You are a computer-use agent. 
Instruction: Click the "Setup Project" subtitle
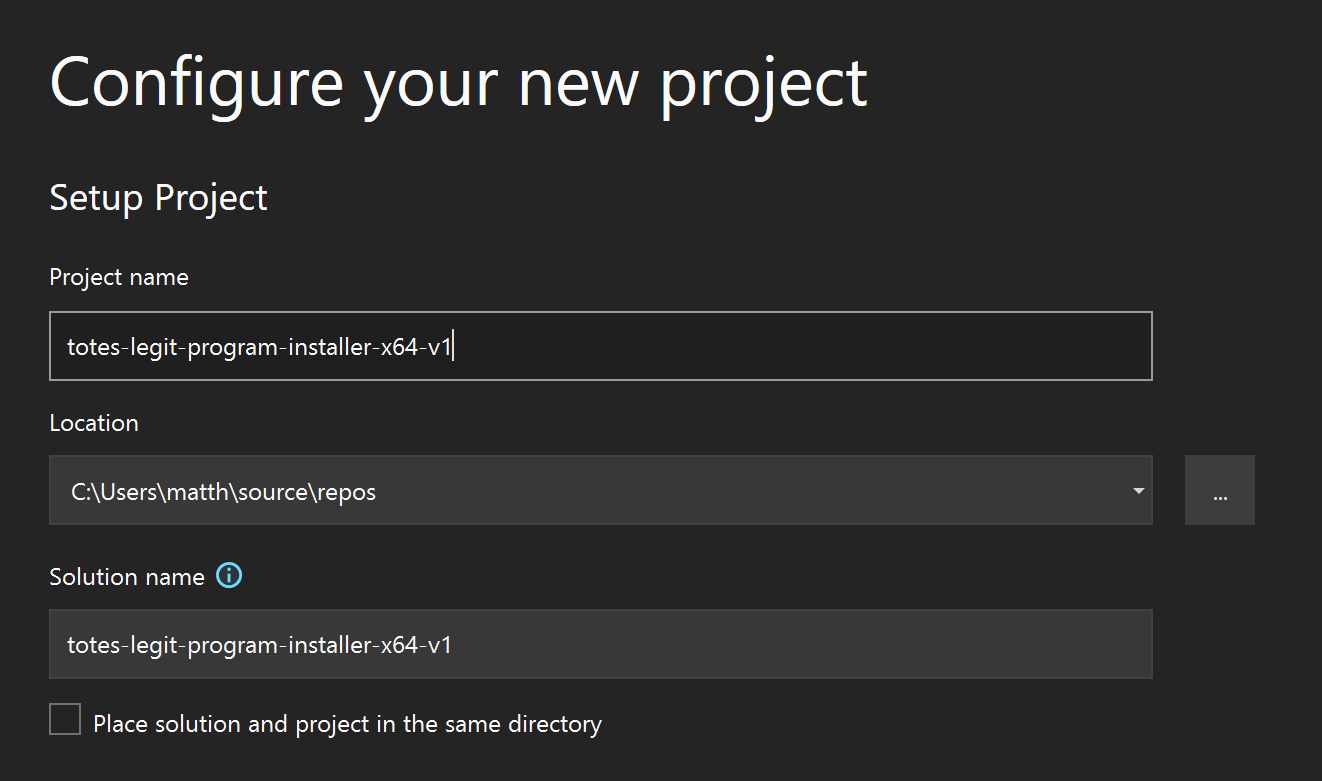click(x=158, y=198)
